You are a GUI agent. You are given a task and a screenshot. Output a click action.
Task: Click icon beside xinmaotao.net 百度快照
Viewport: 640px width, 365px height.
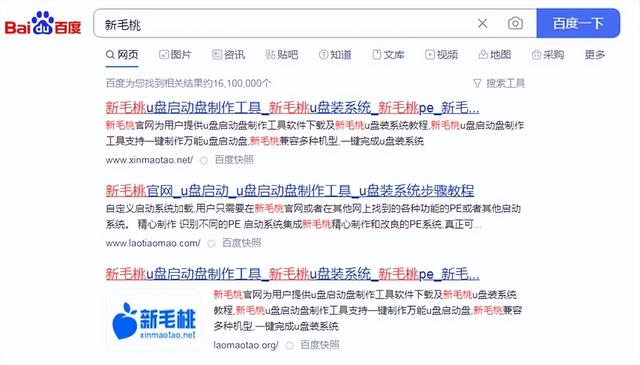(x=204, y=160)
